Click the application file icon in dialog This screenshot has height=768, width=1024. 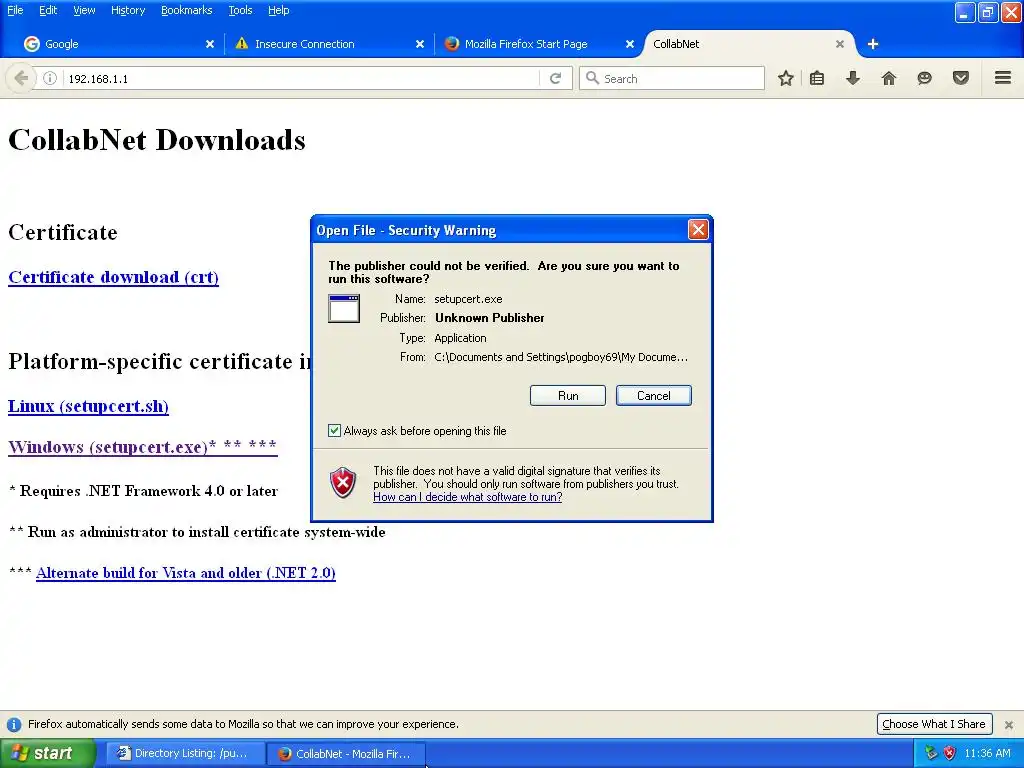click(344, 308)
